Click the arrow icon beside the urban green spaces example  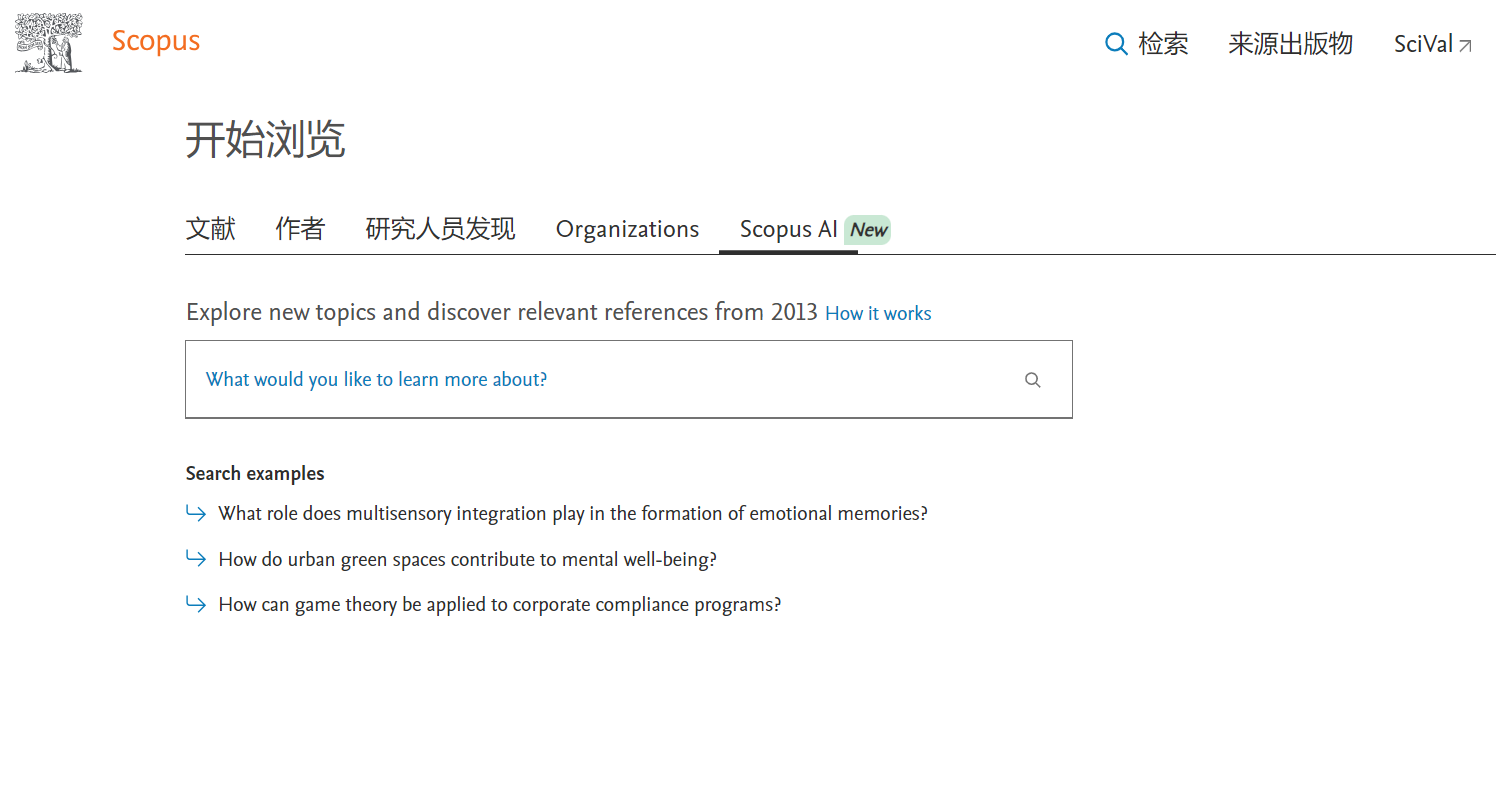[196, 559]
